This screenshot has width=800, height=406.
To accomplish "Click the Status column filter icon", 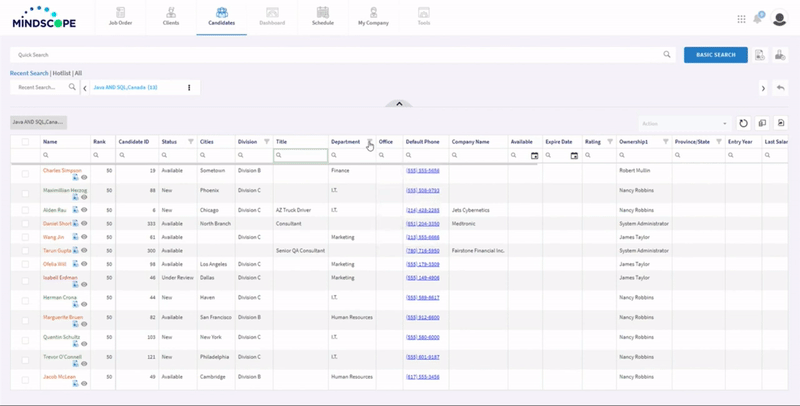I will pos(190,142).
